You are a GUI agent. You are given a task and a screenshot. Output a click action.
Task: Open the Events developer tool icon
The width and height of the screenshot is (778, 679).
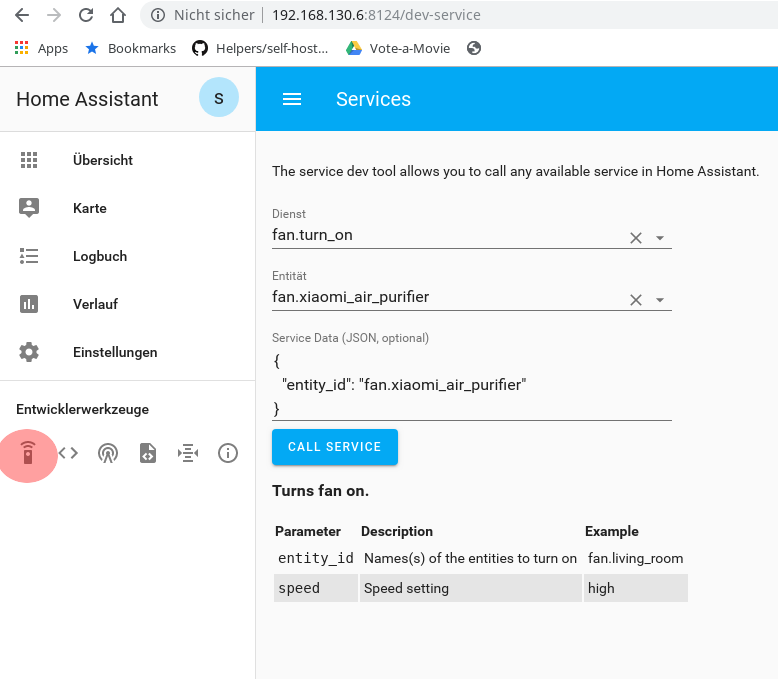coord(108,453)
